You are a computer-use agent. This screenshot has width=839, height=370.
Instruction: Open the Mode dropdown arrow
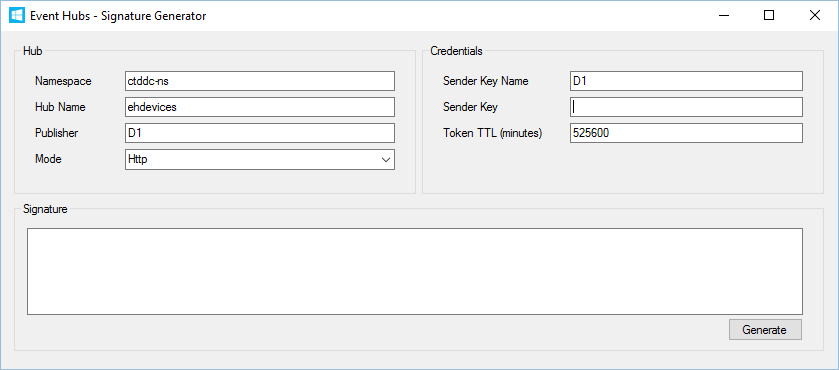(385, 160)
